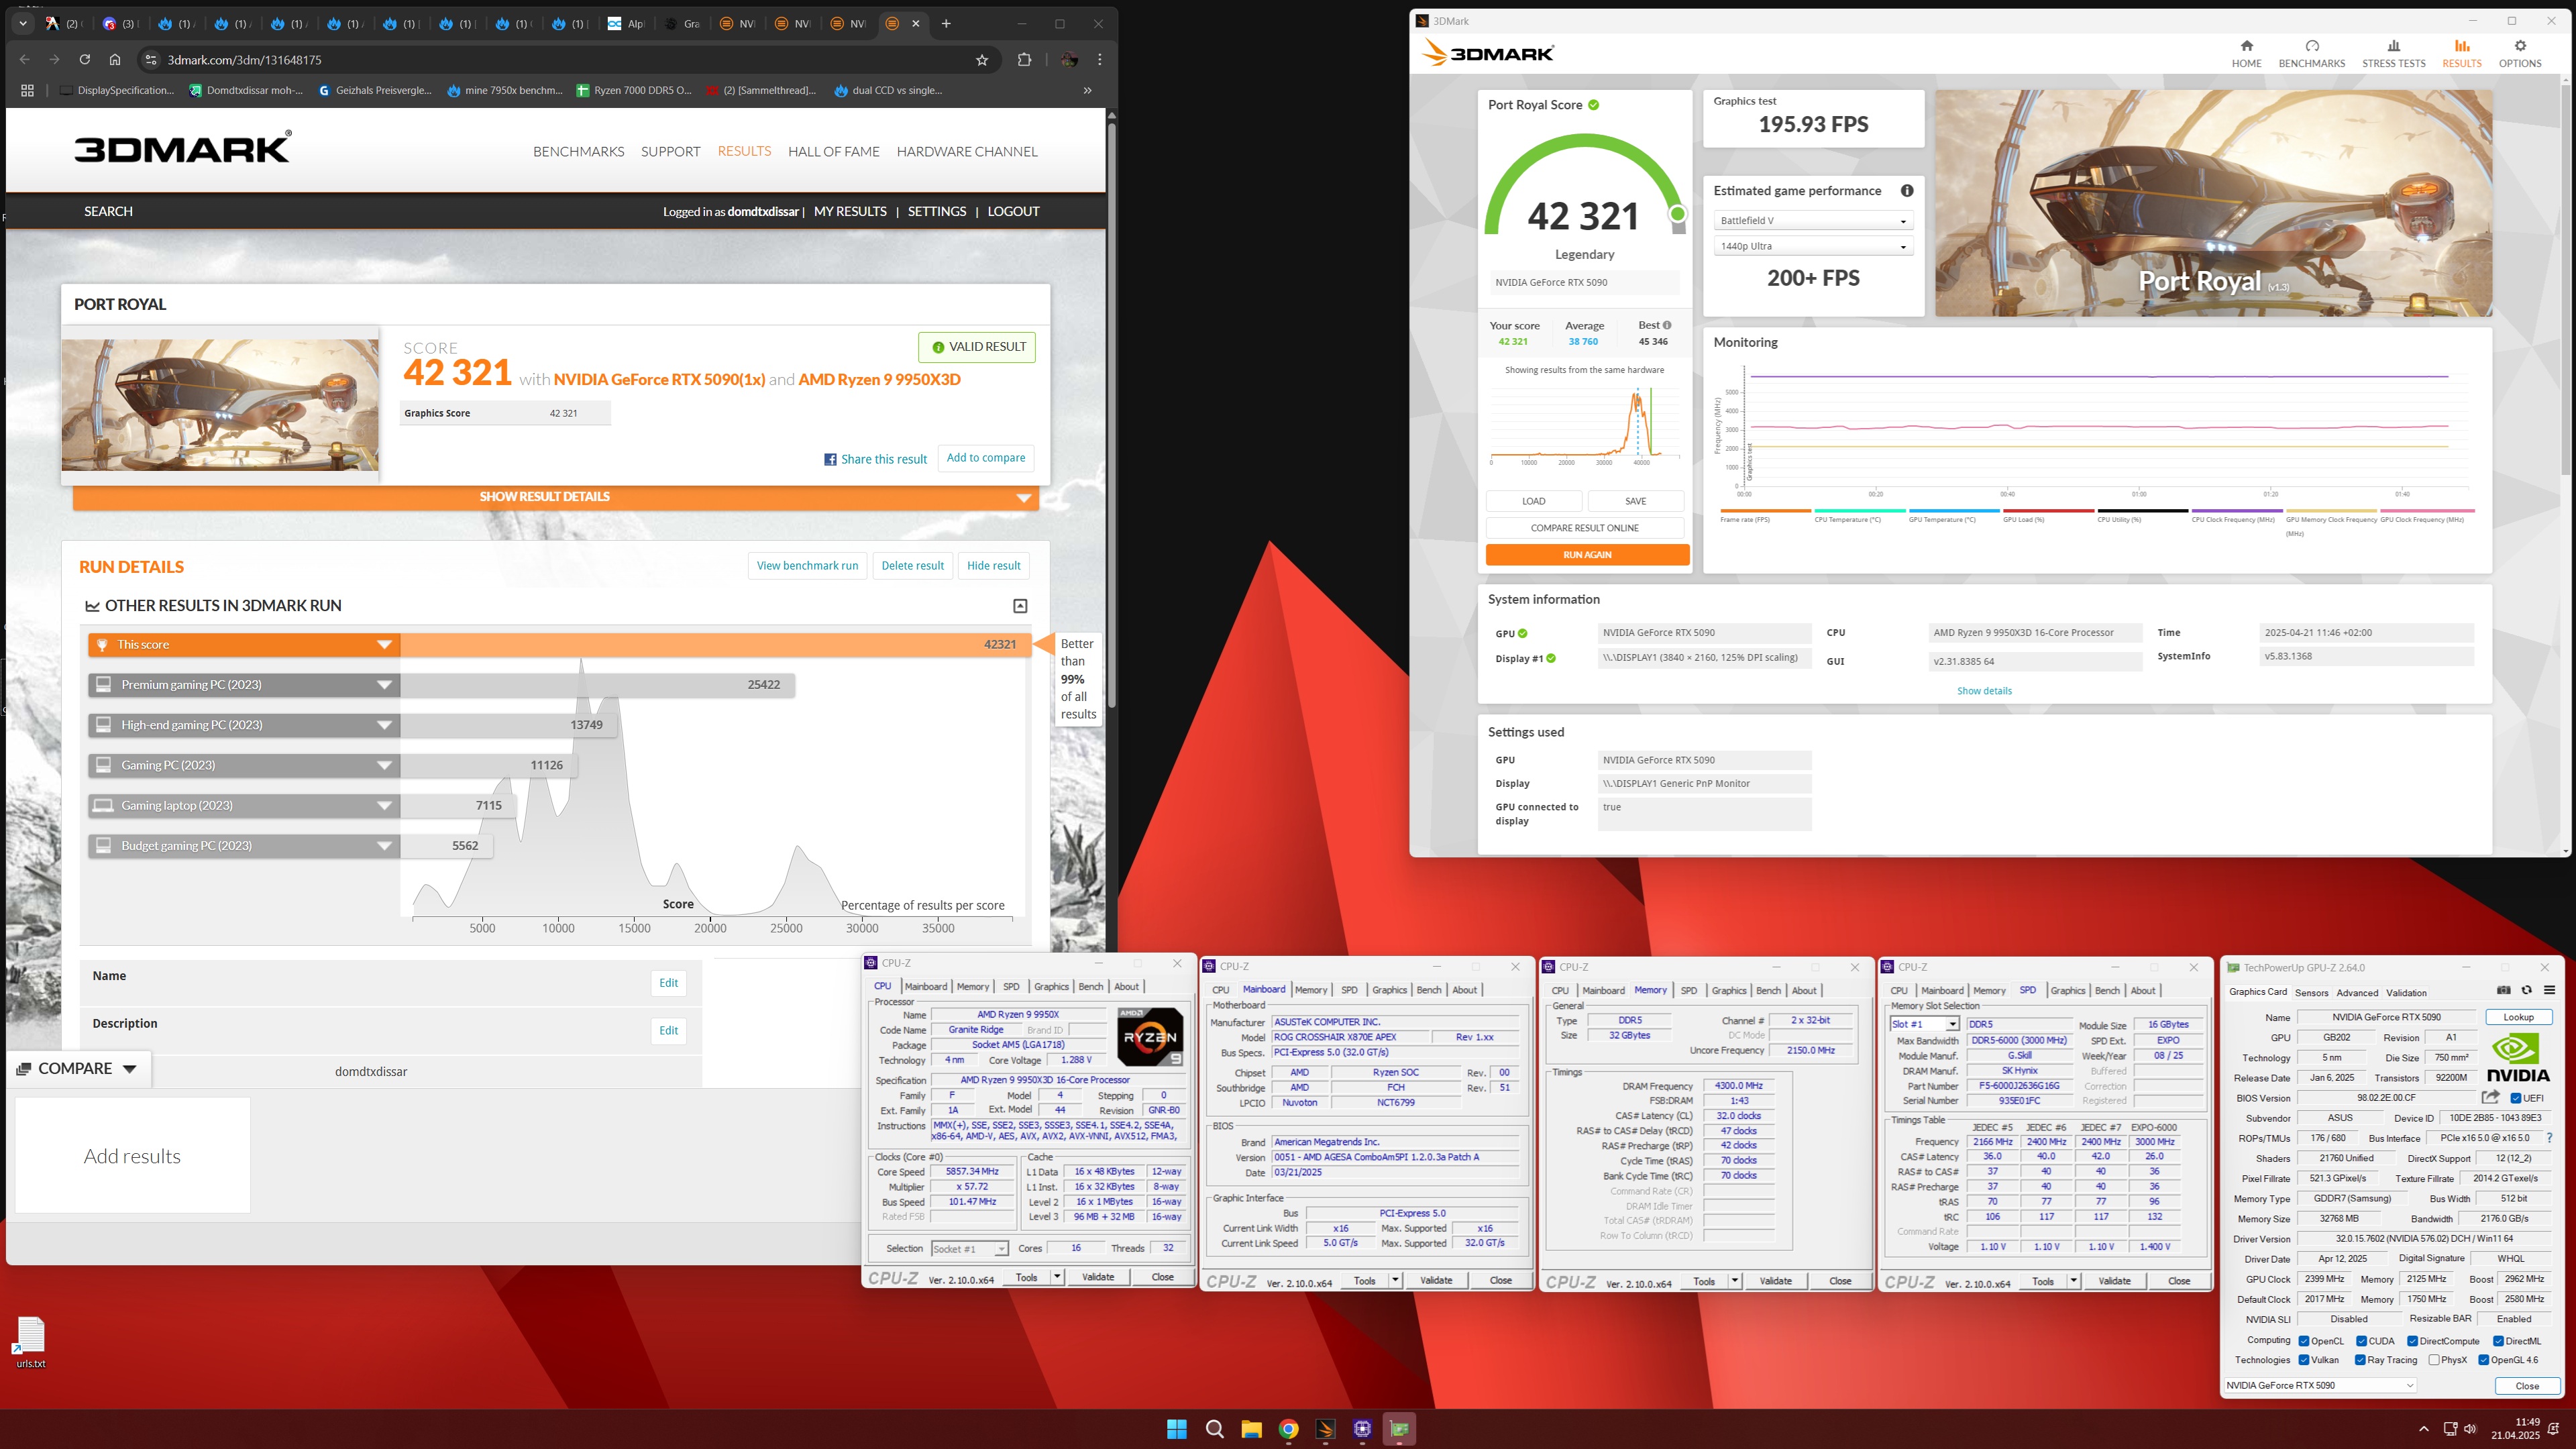
Task: Switch to Sensors tab in GPU-Z
Action: [x=2311, y=993]
